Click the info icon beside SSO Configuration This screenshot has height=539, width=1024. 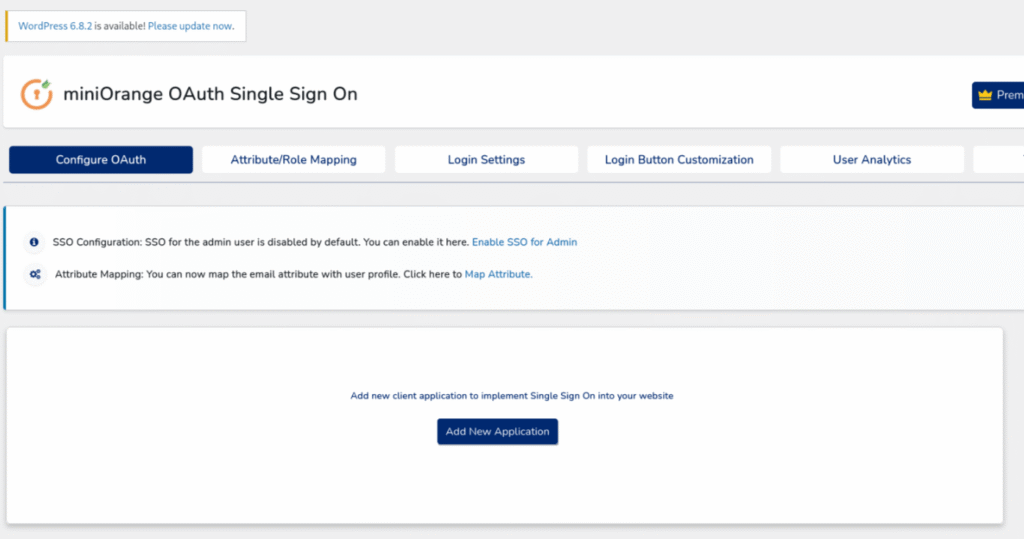click(x=34, y=242)
